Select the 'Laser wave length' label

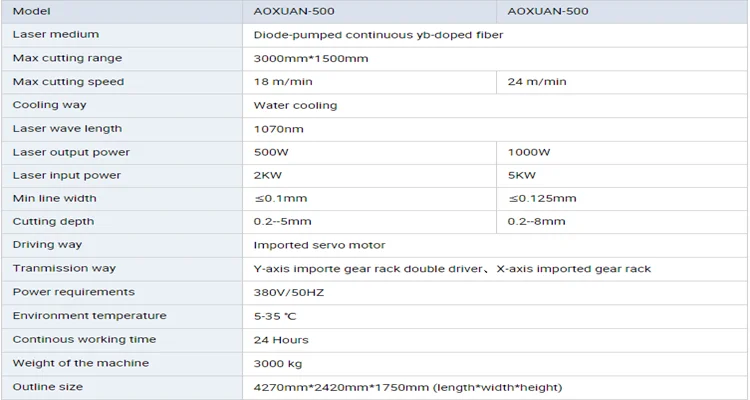[x=67, y=129]
